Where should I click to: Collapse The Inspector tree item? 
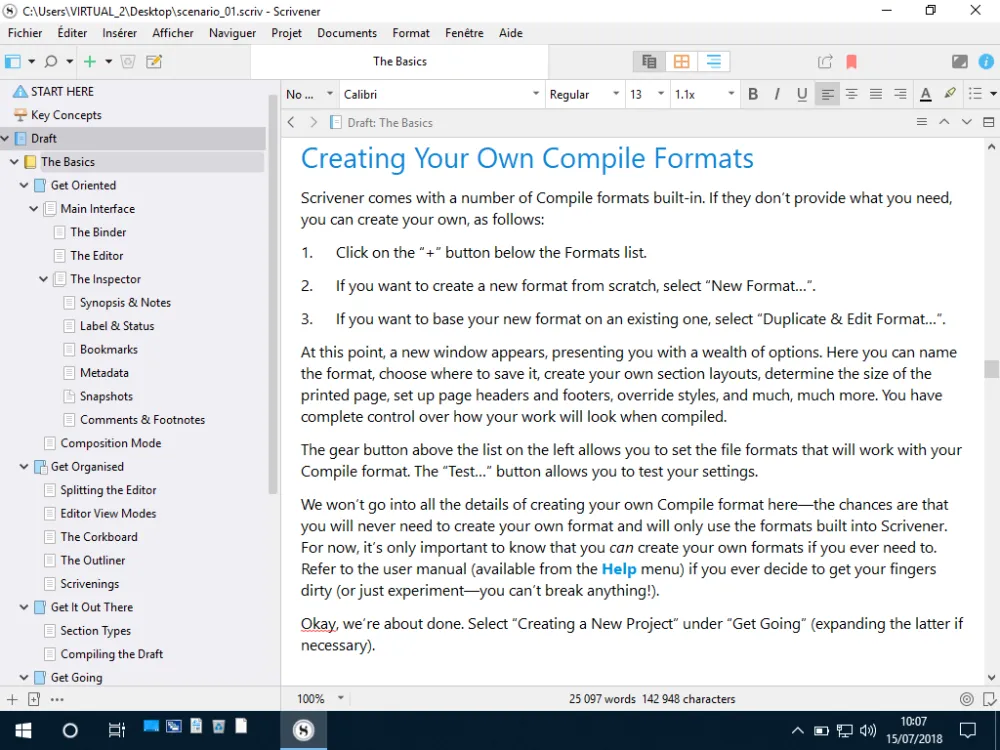click(x=43, y=279)
